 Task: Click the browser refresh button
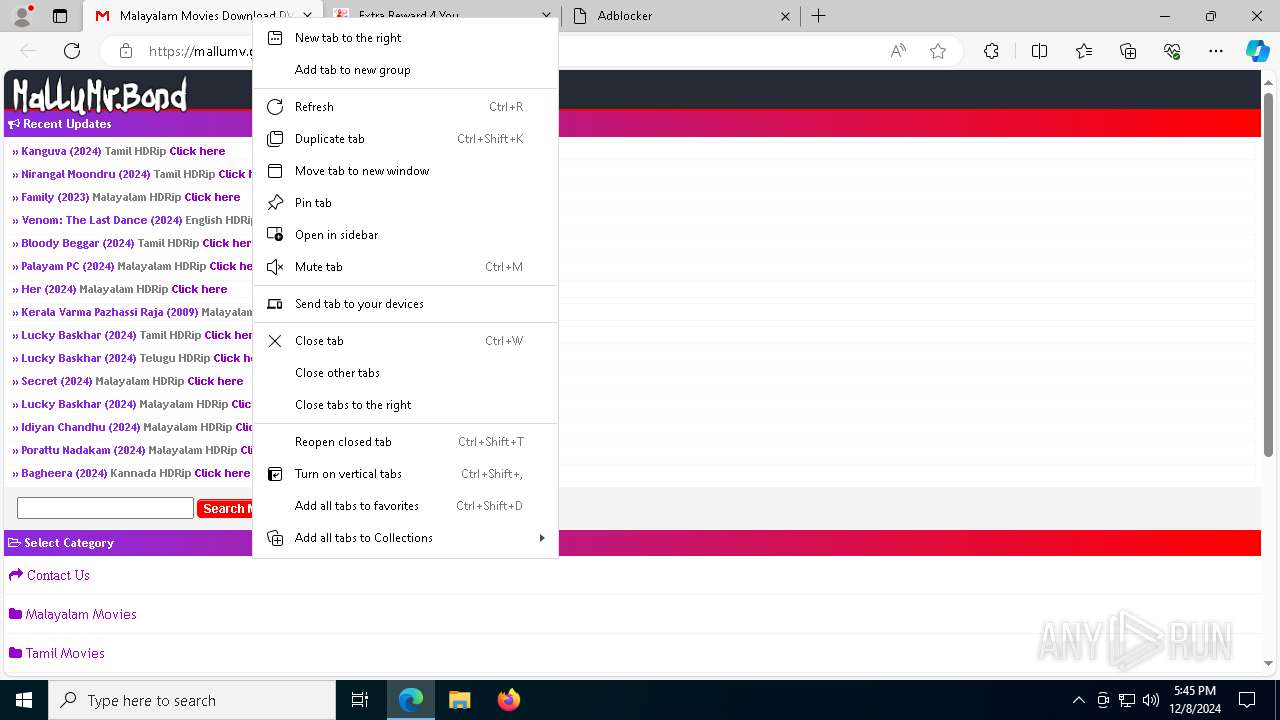click(72, 51)
